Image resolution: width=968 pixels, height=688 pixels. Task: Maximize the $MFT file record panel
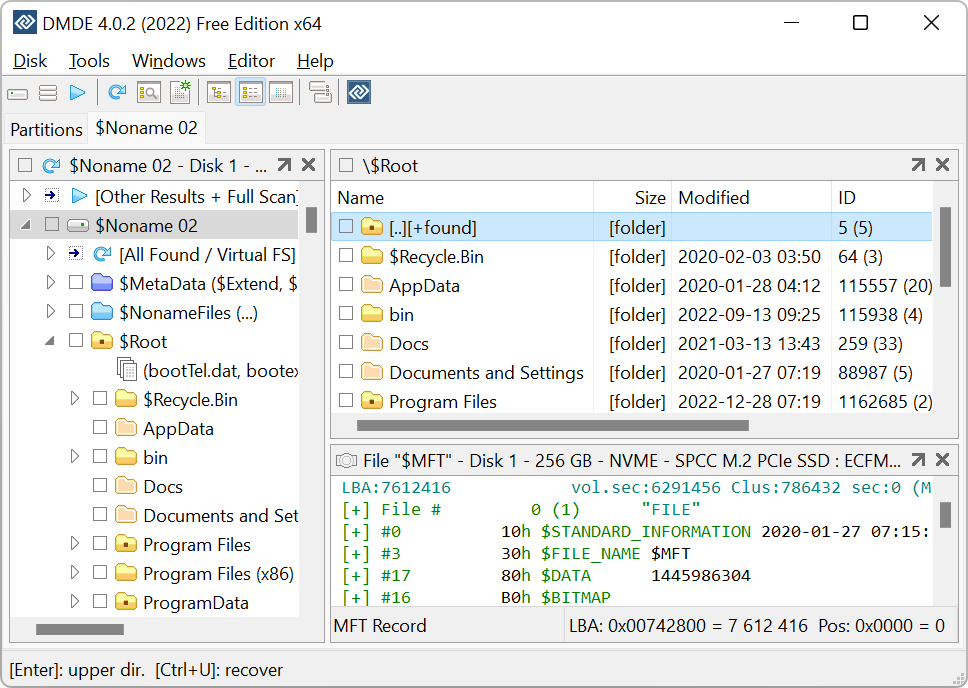point(917,461)
